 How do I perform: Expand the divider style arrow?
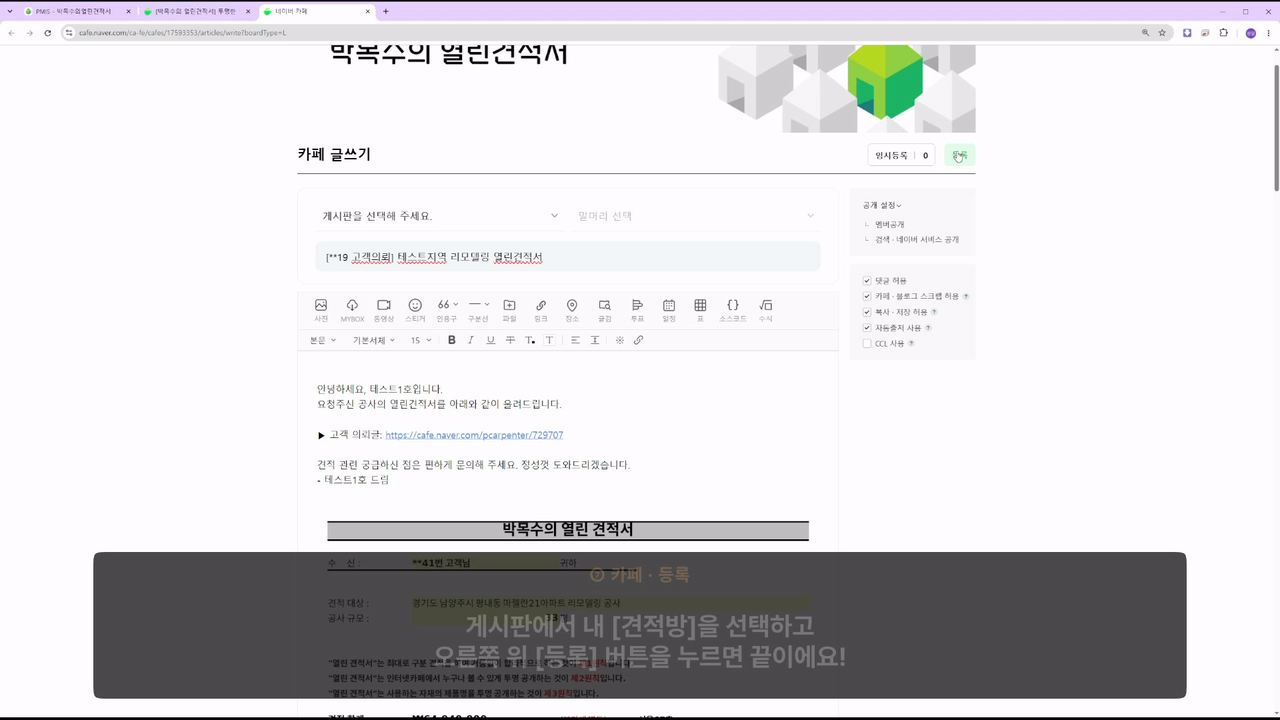[x=487, y=304]
